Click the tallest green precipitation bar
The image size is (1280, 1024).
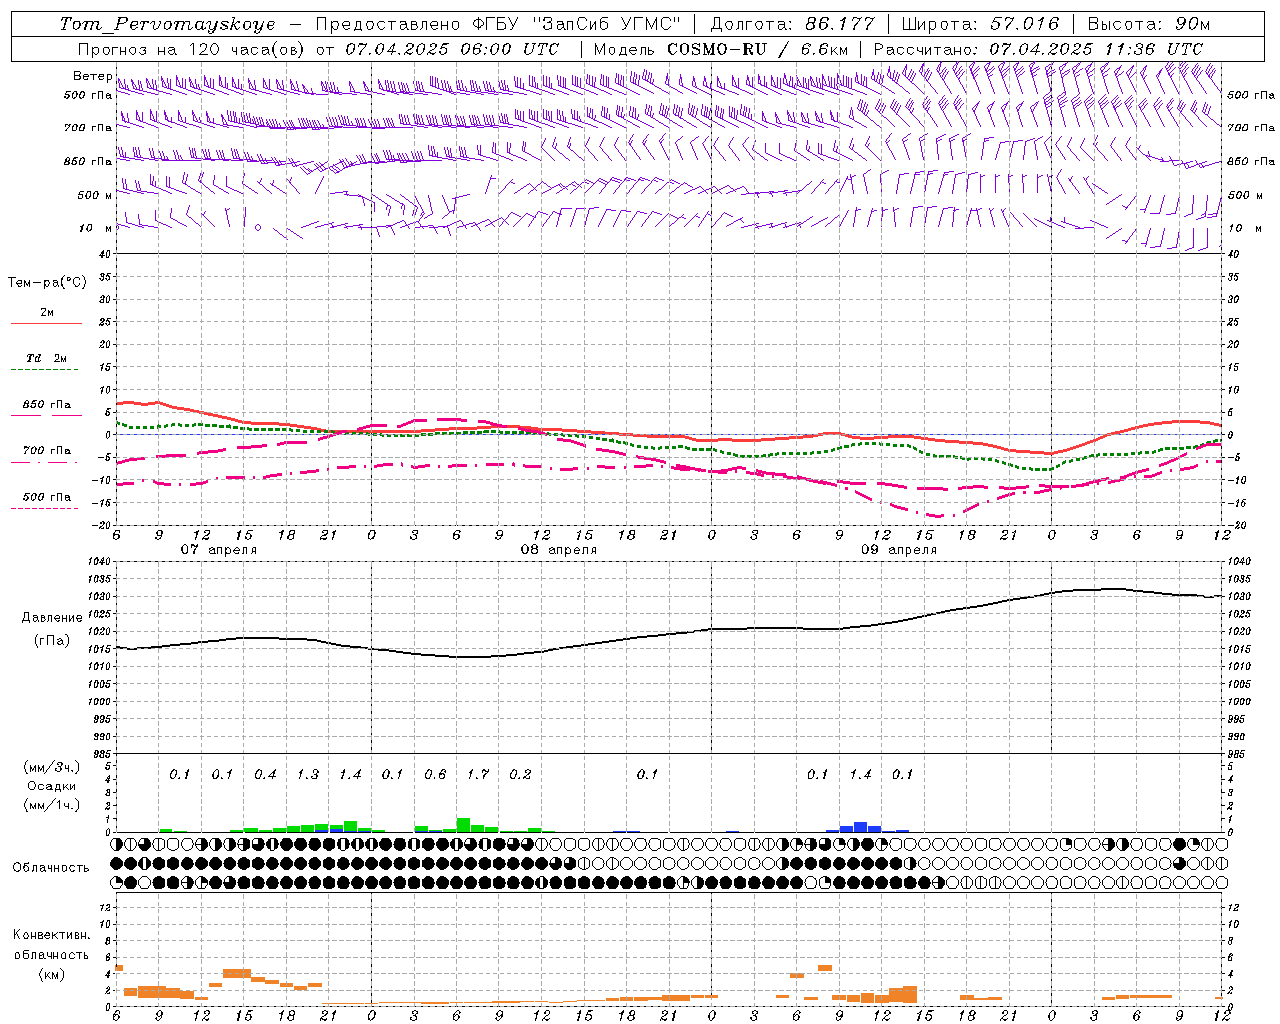pos(463,825)
